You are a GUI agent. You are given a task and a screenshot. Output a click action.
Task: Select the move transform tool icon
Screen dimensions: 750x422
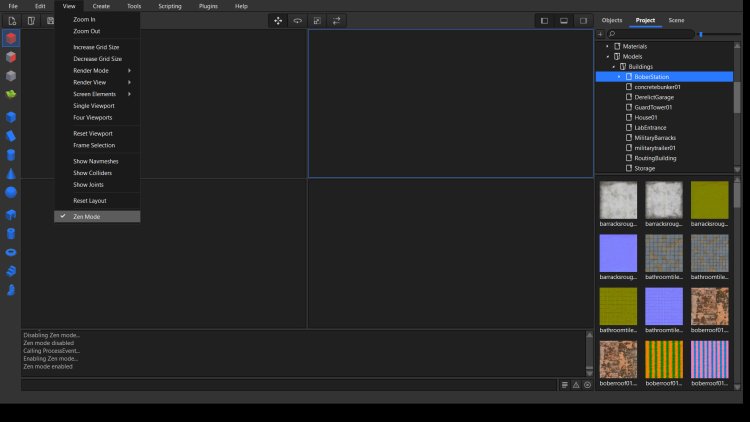278,20
